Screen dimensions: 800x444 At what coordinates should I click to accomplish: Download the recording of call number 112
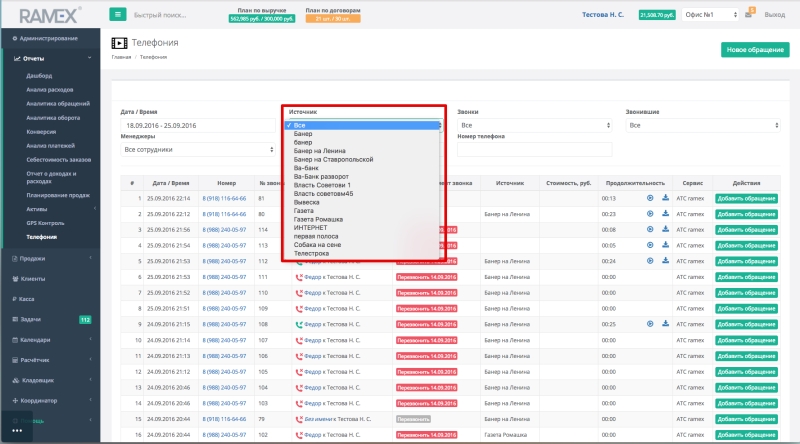pos(665,261)
